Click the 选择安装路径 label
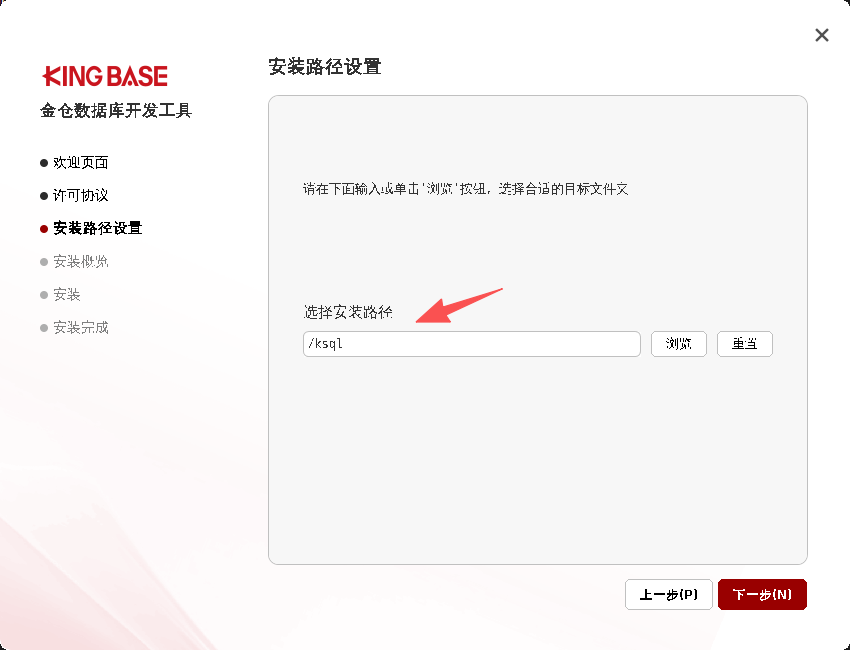The image size is (850, 650). pos(348,312)
